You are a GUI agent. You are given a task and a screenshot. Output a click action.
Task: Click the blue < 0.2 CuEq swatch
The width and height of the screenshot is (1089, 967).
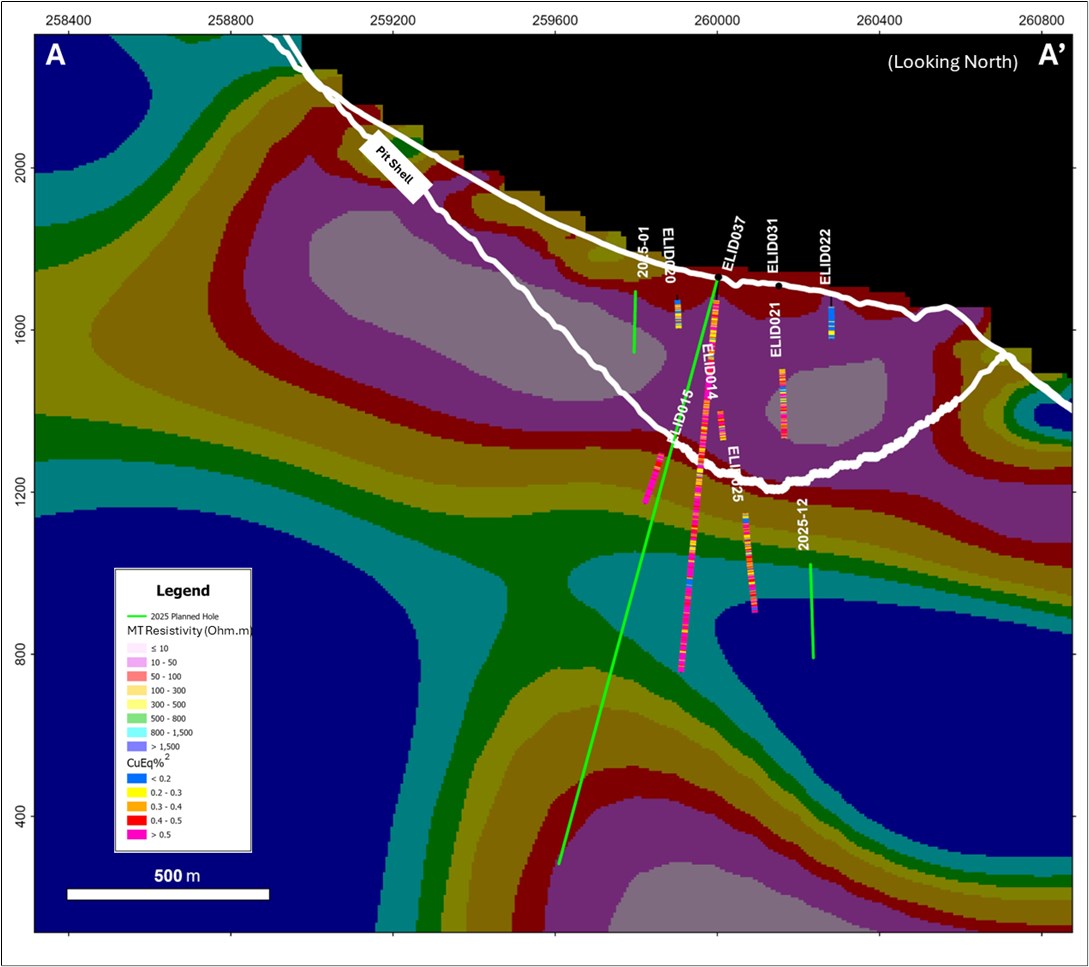coord(138,778)
